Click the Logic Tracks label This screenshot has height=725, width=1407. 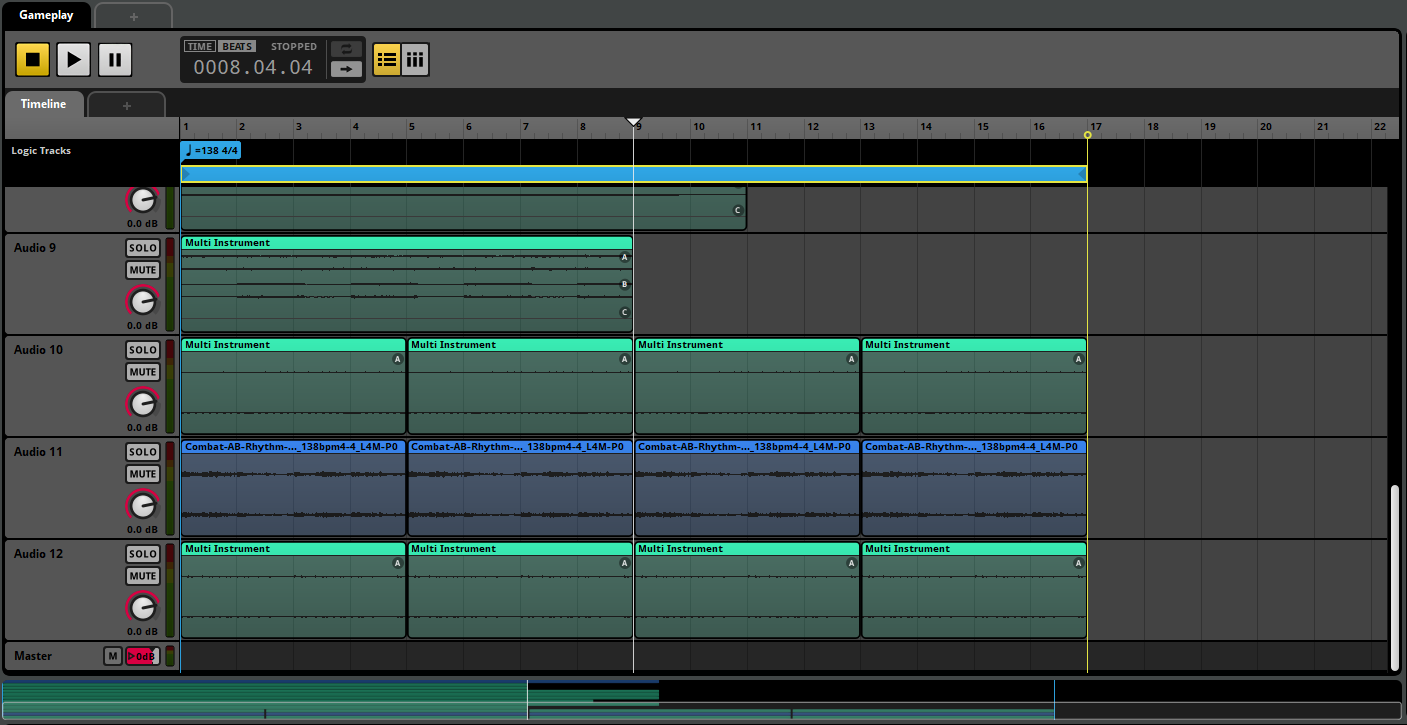click(41, 151)
